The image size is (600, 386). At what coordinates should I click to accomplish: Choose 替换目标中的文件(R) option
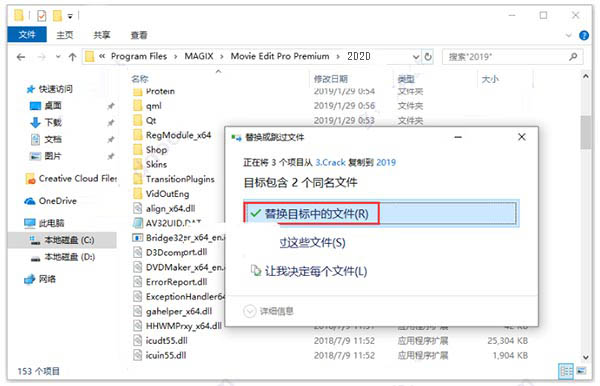click(x=381, y=213)
